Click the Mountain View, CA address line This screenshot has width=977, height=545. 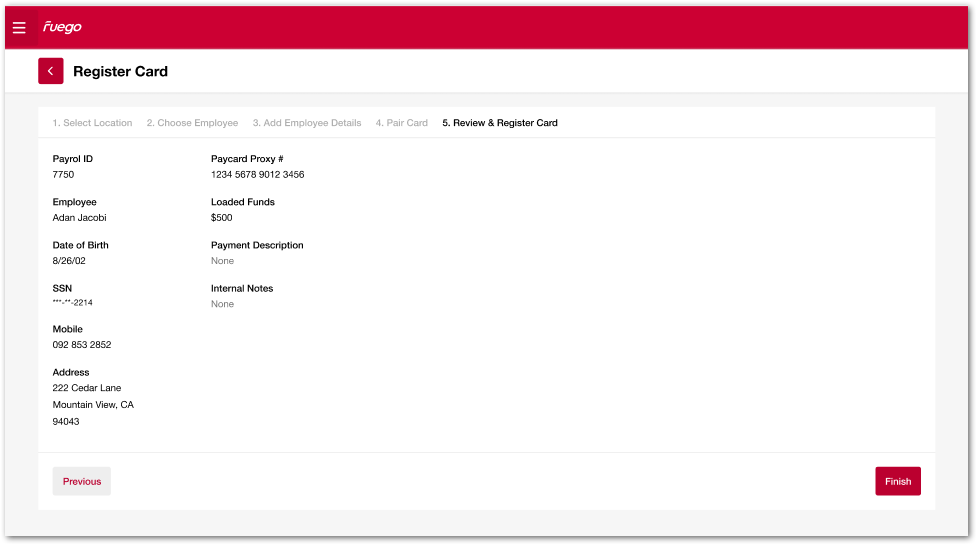93,405
